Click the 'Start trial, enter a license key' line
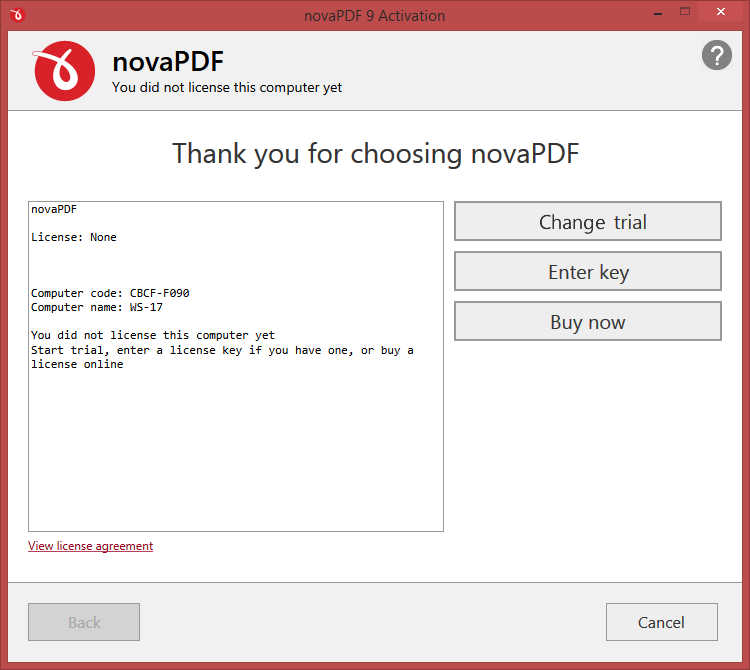The height and width of the screenshot is (670, 750). [x=222, y=350]
